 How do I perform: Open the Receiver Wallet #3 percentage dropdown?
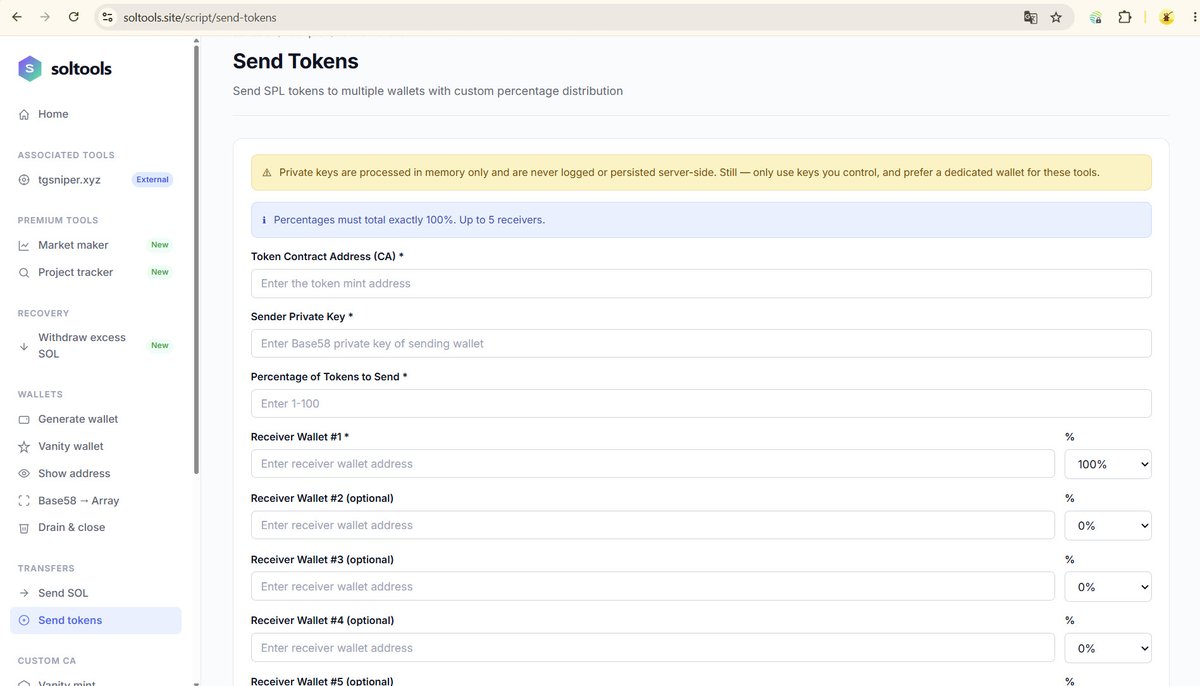[1108, 587]
